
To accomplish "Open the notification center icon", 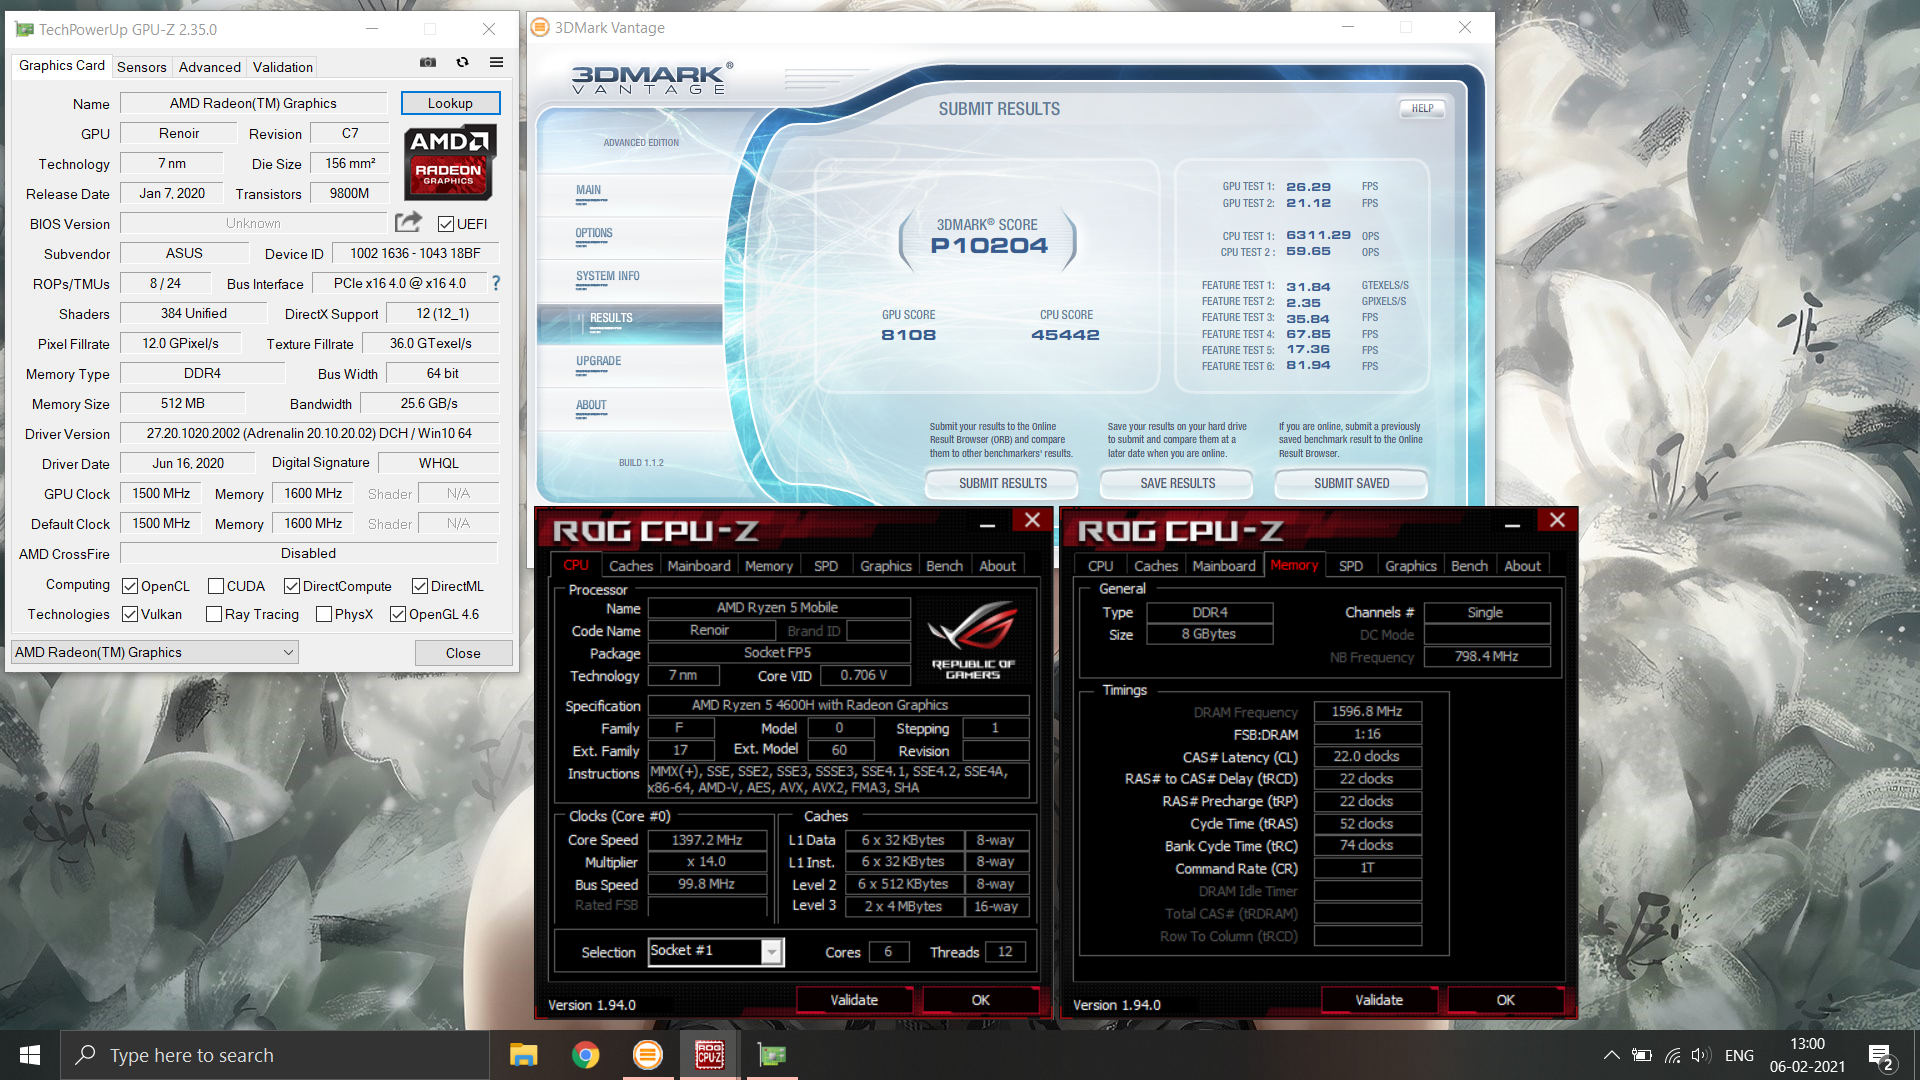I will pyautogui.click(x=1880, y=1055).
